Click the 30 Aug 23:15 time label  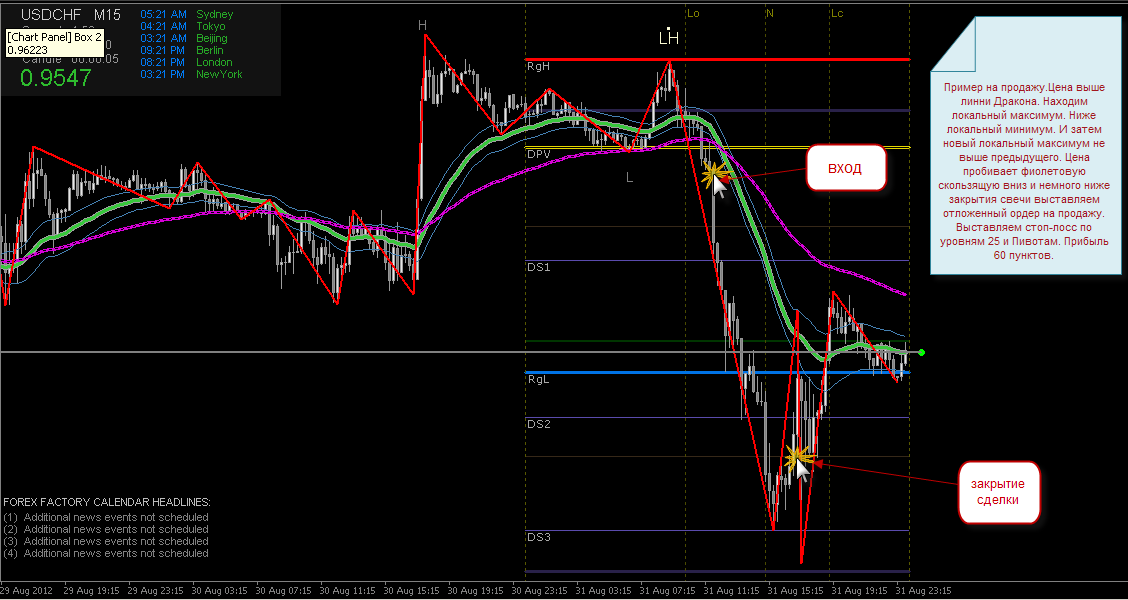540,591
